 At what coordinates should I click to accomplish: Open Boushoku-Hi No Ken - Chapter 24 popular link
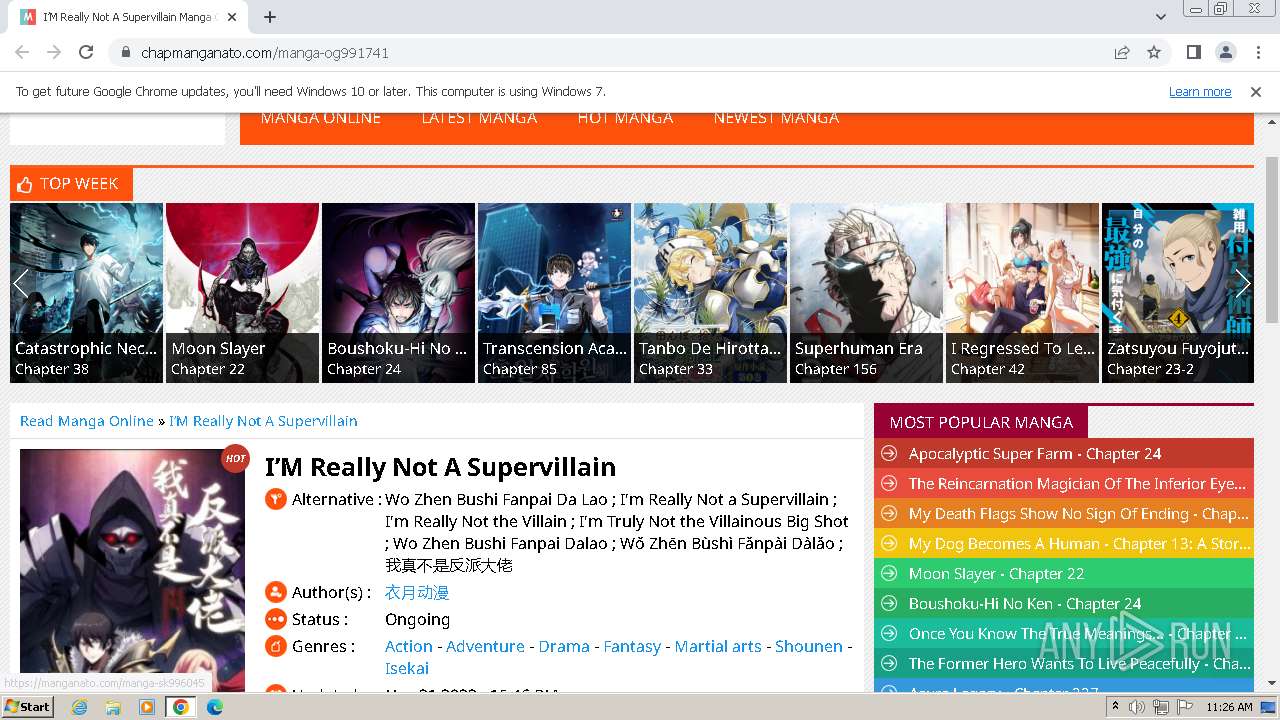(x=1025, y=604)
